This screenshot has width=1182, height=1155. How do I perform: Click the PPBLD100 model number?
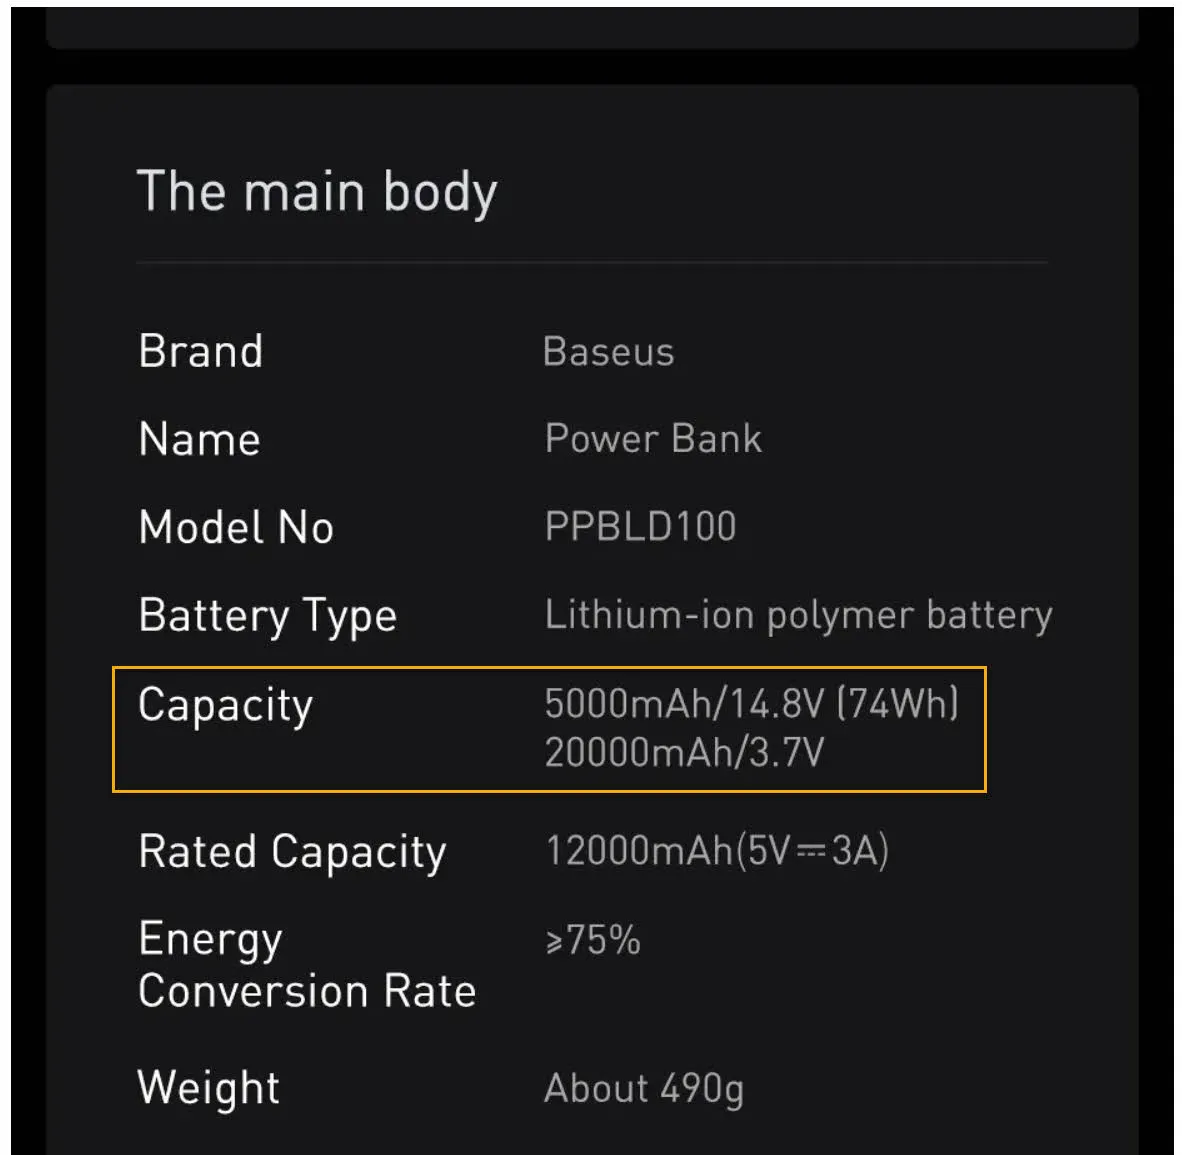640,527
